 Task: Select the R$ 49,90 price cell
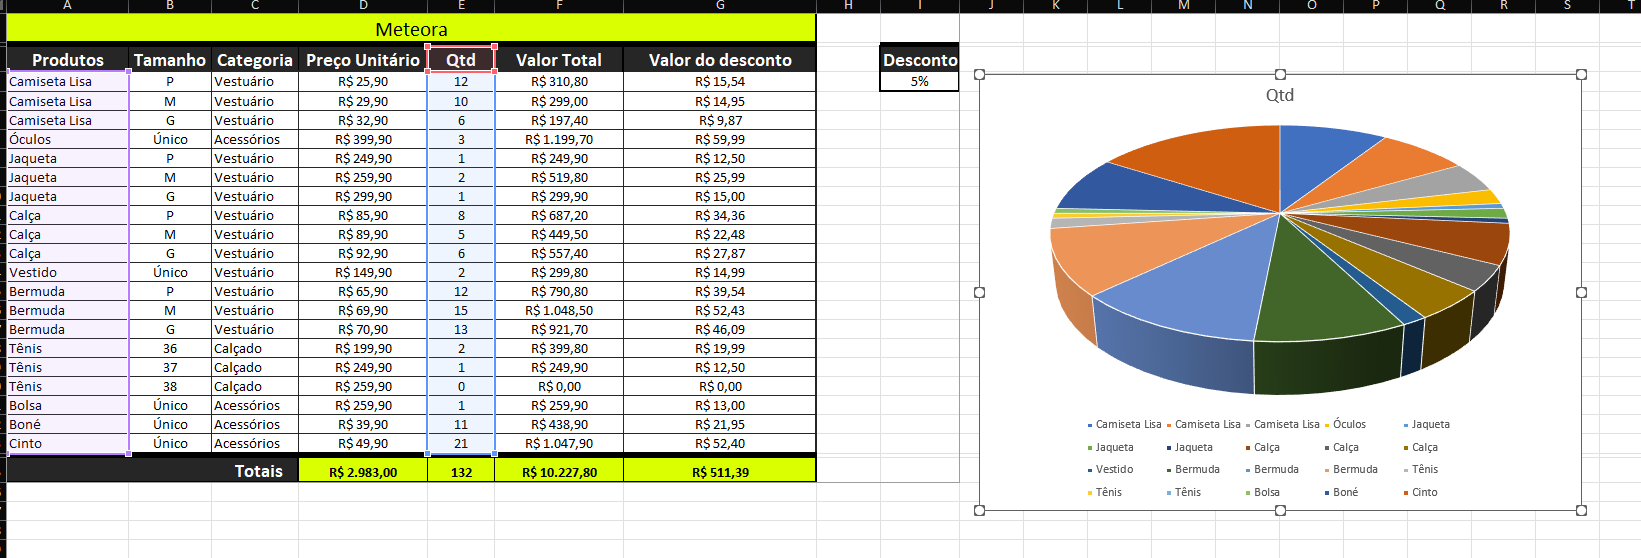coord(363,443)
